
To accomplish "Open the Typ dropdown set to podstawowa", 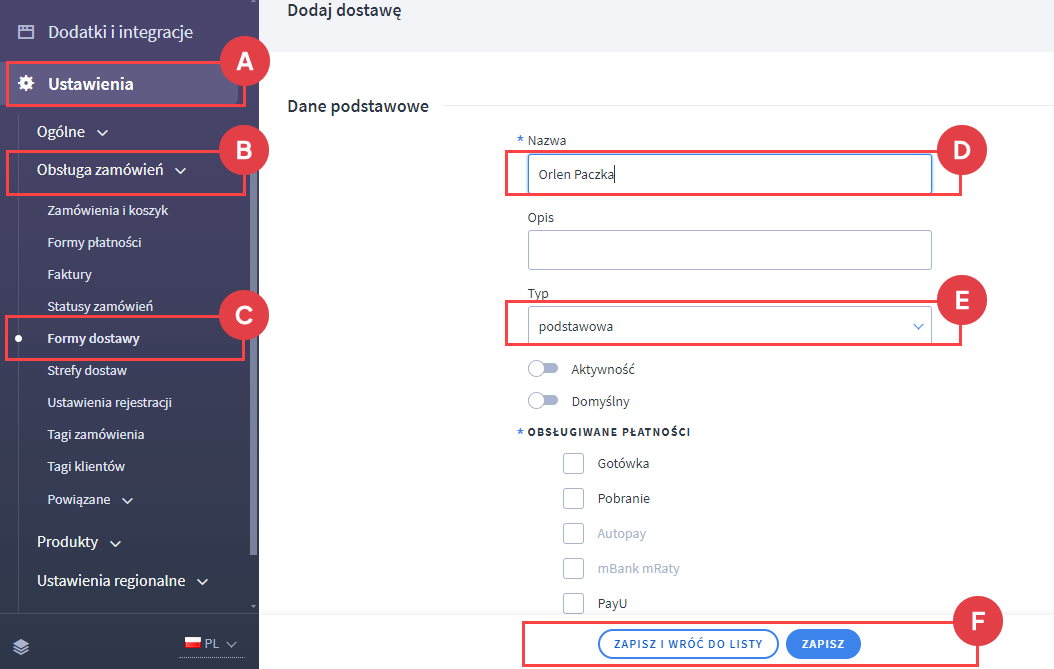I will [729, 326].
